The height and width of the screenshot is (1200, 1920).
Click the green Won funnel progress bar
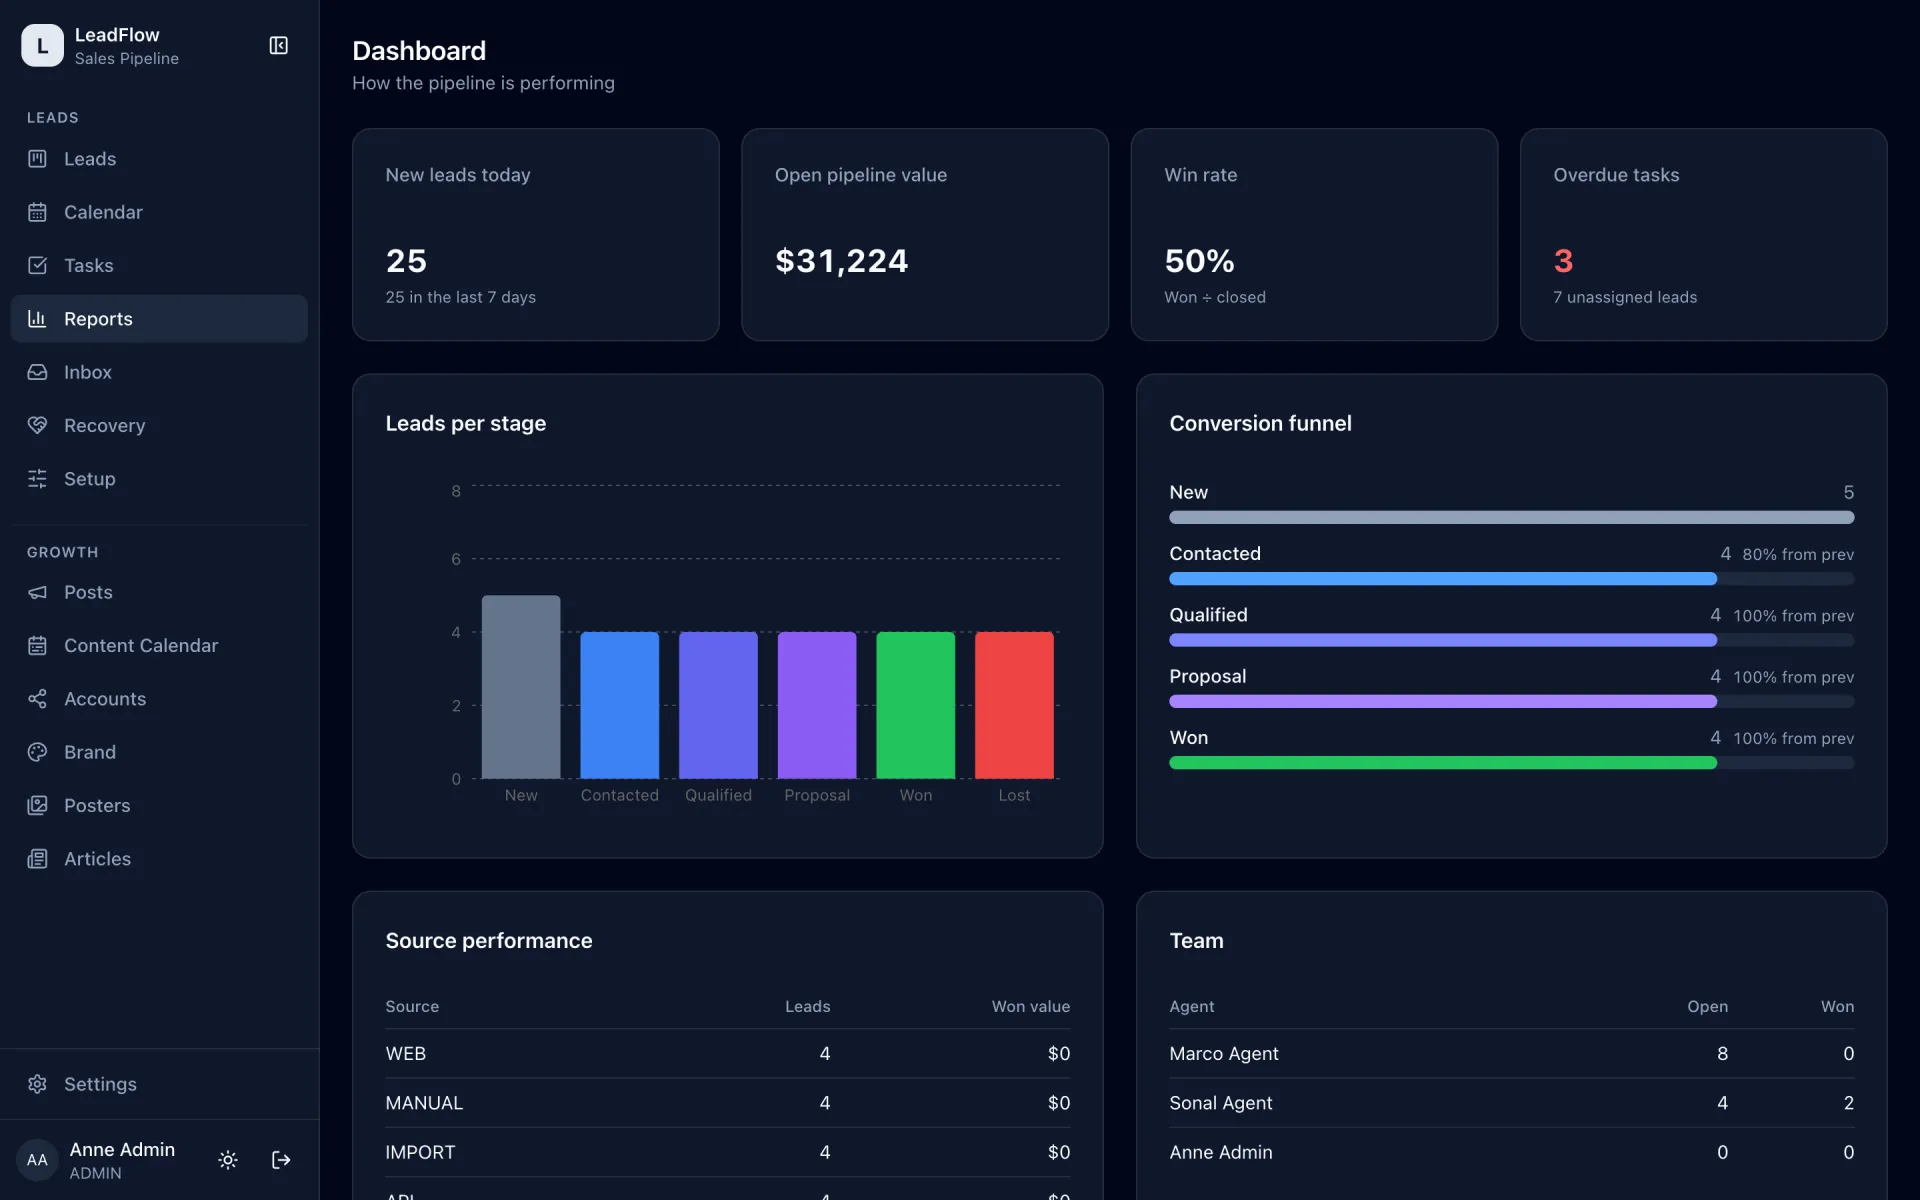tap(1511, 763)
